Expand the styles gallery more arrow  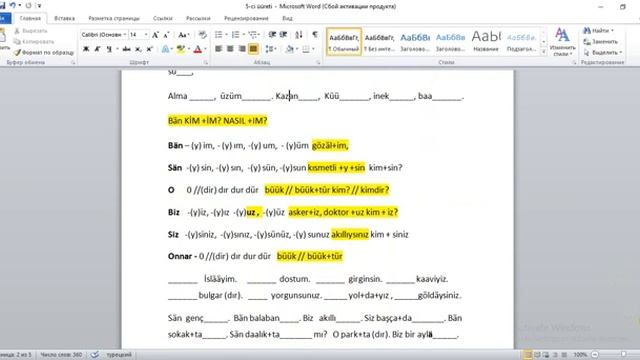(543, 52)
